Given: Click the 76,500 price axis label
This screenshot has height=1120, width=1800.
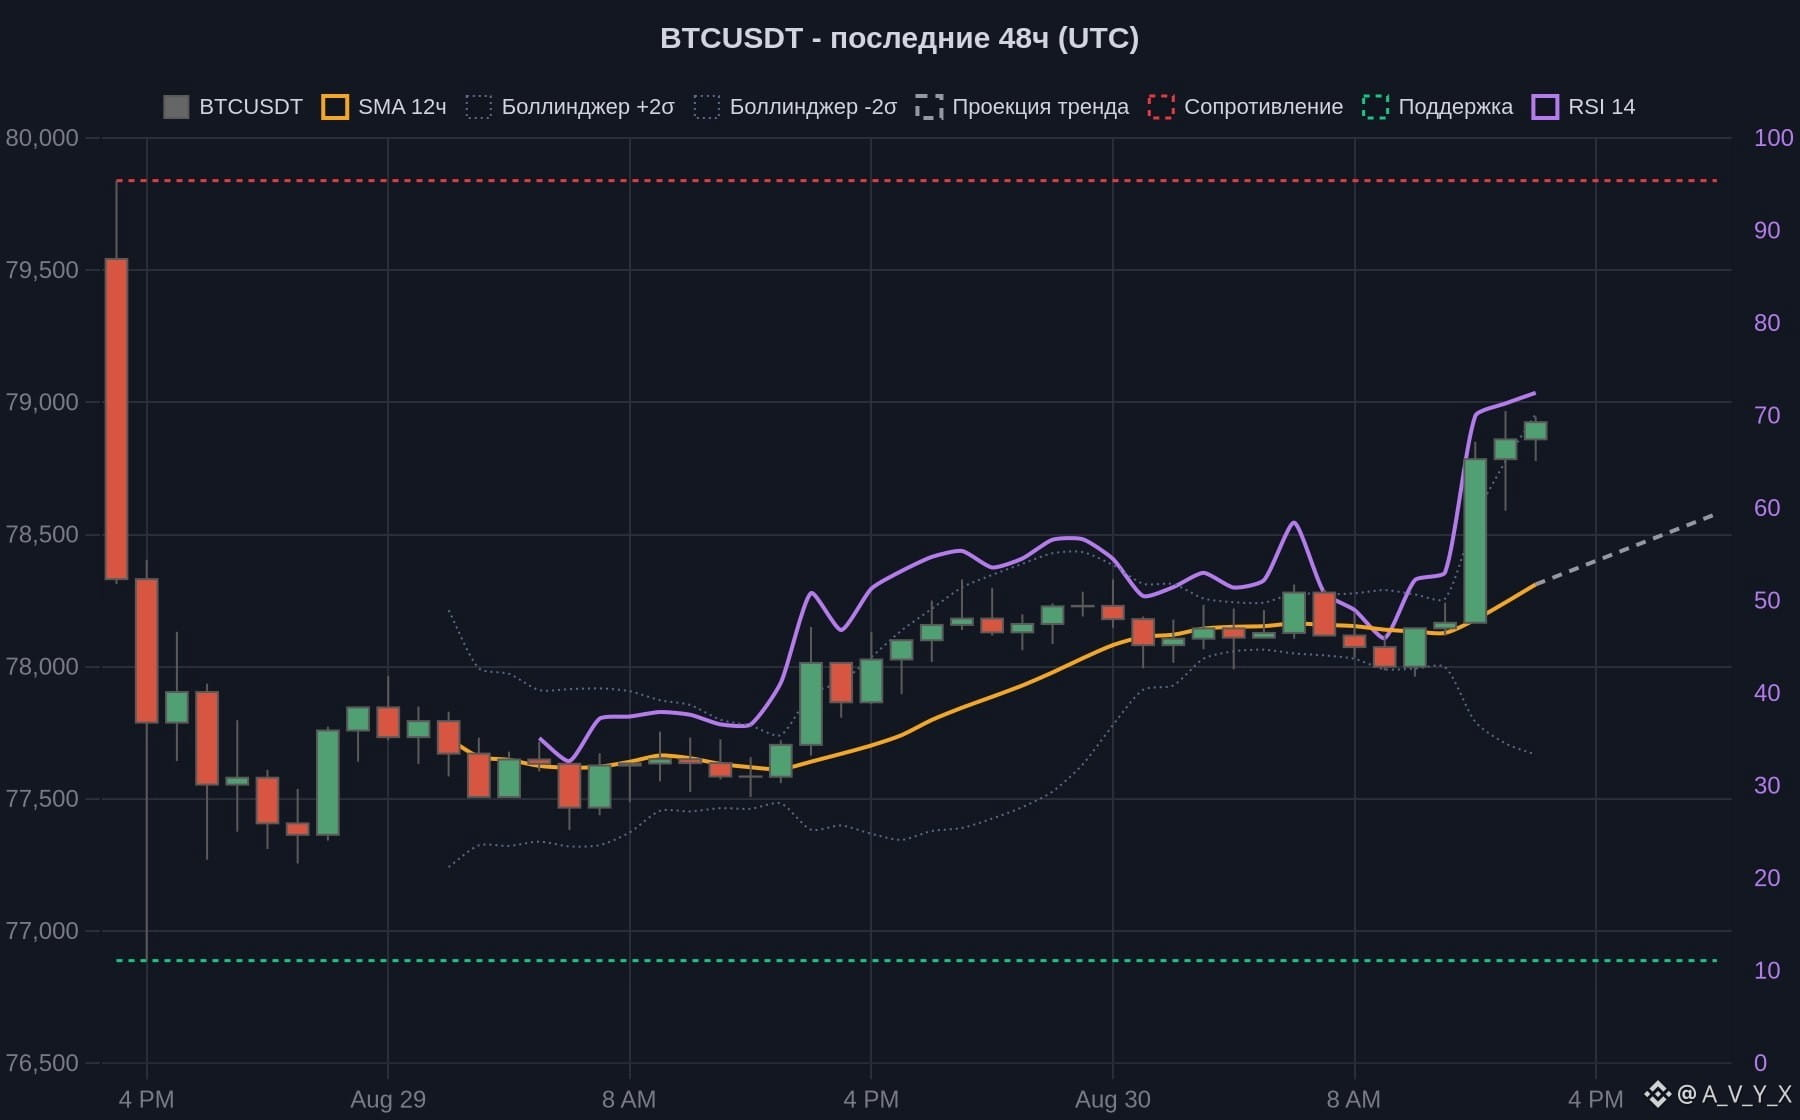Looking at the screenshot, I should tap(42, 1063).
